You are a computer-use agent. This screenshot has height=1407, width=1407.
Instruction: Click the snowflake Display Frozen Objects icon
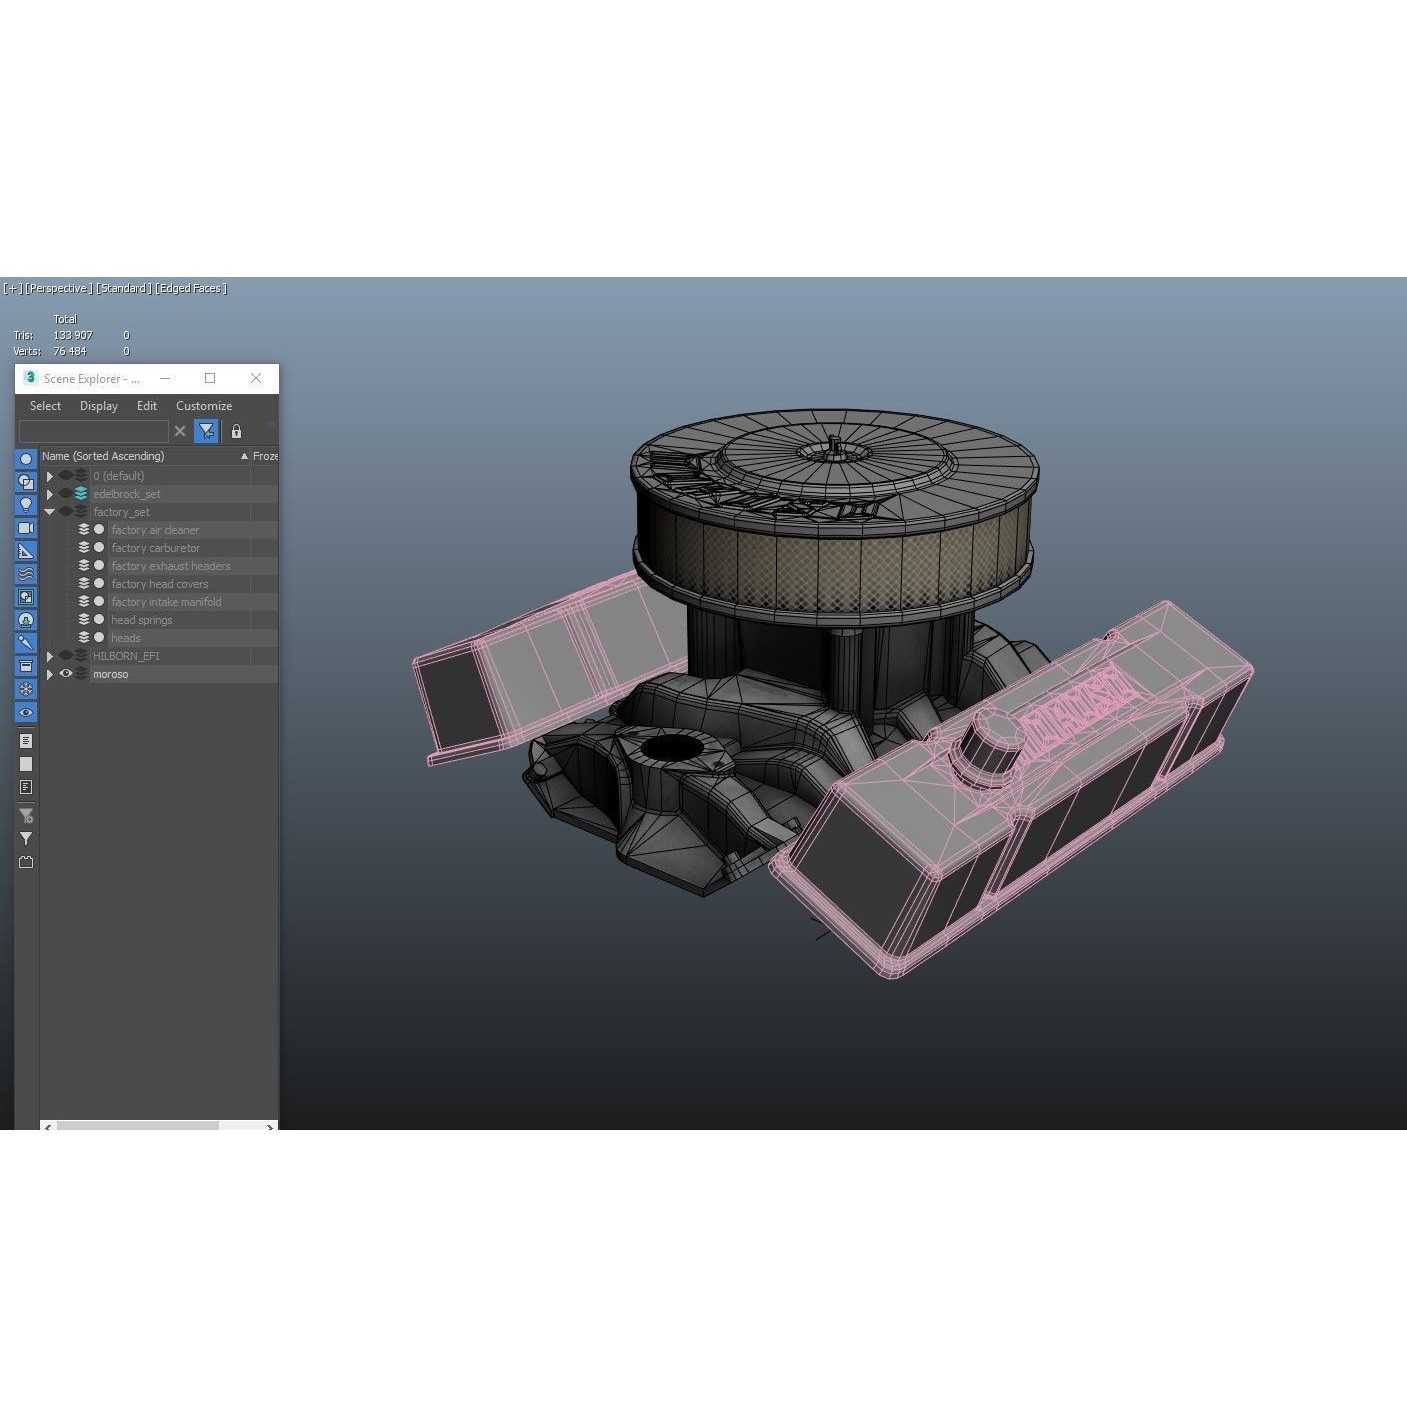coord(25,688)
